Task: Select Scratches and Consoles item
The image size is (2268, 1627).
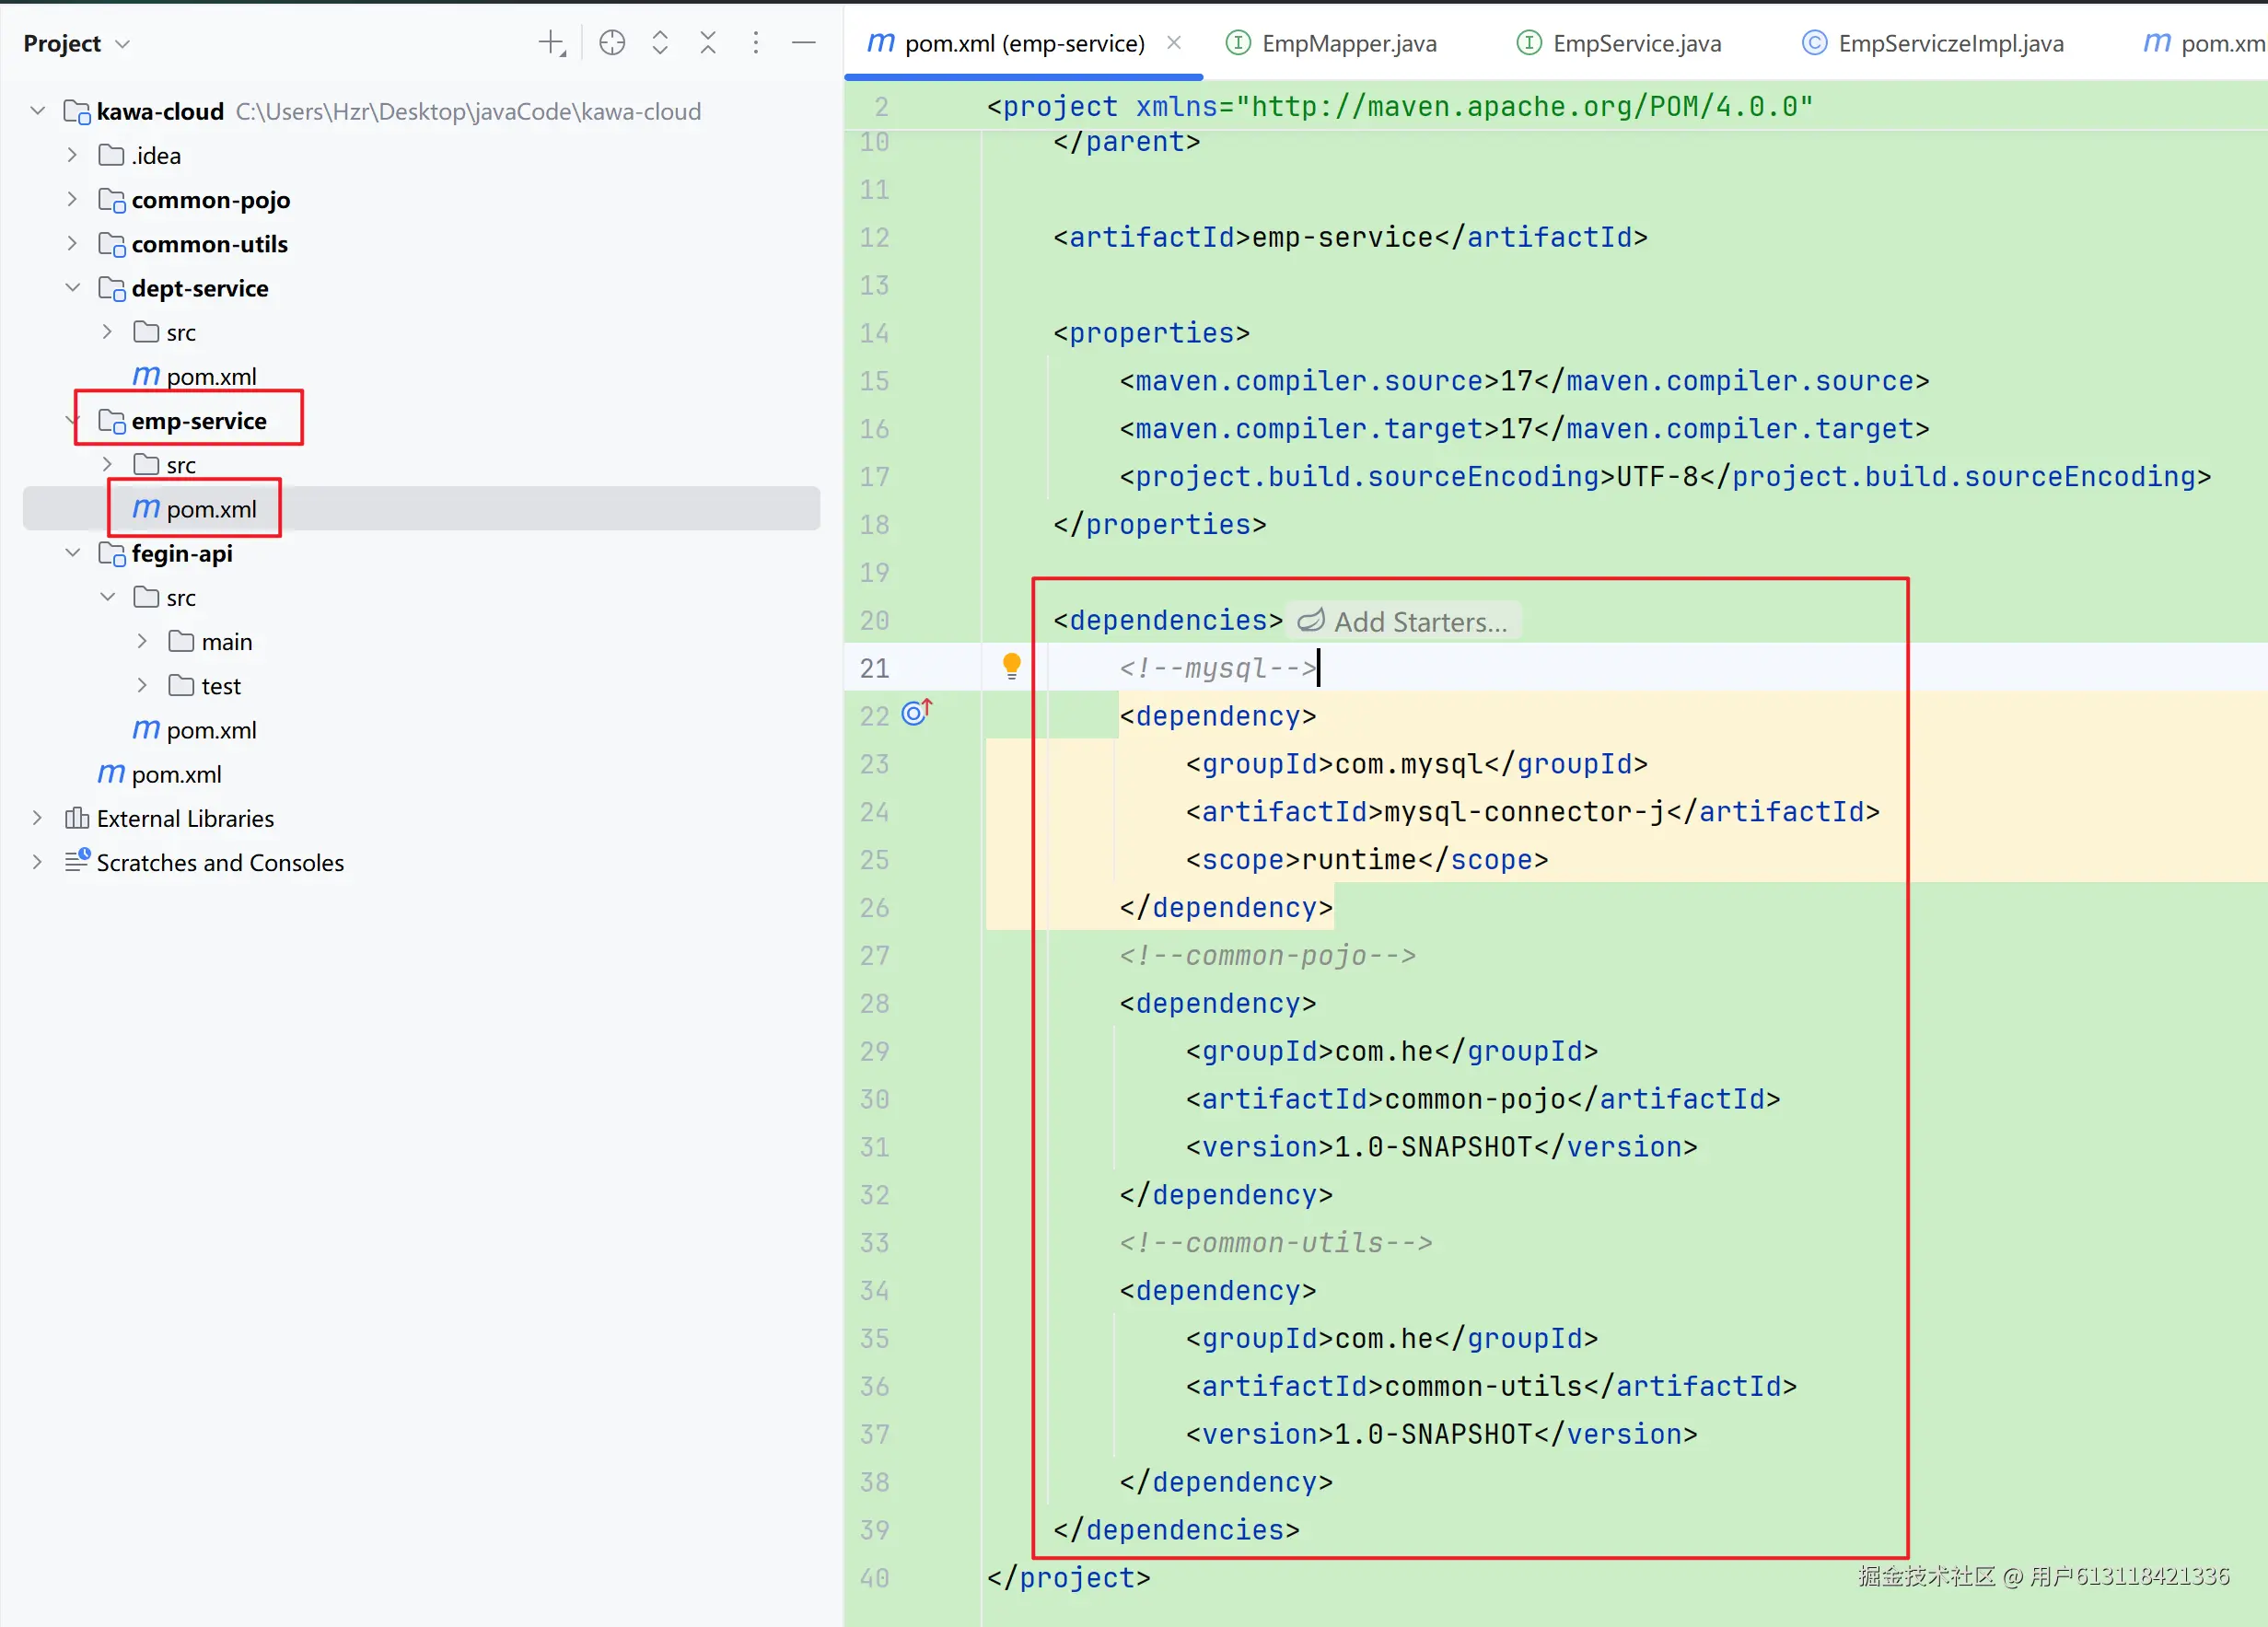Action: 220,862
